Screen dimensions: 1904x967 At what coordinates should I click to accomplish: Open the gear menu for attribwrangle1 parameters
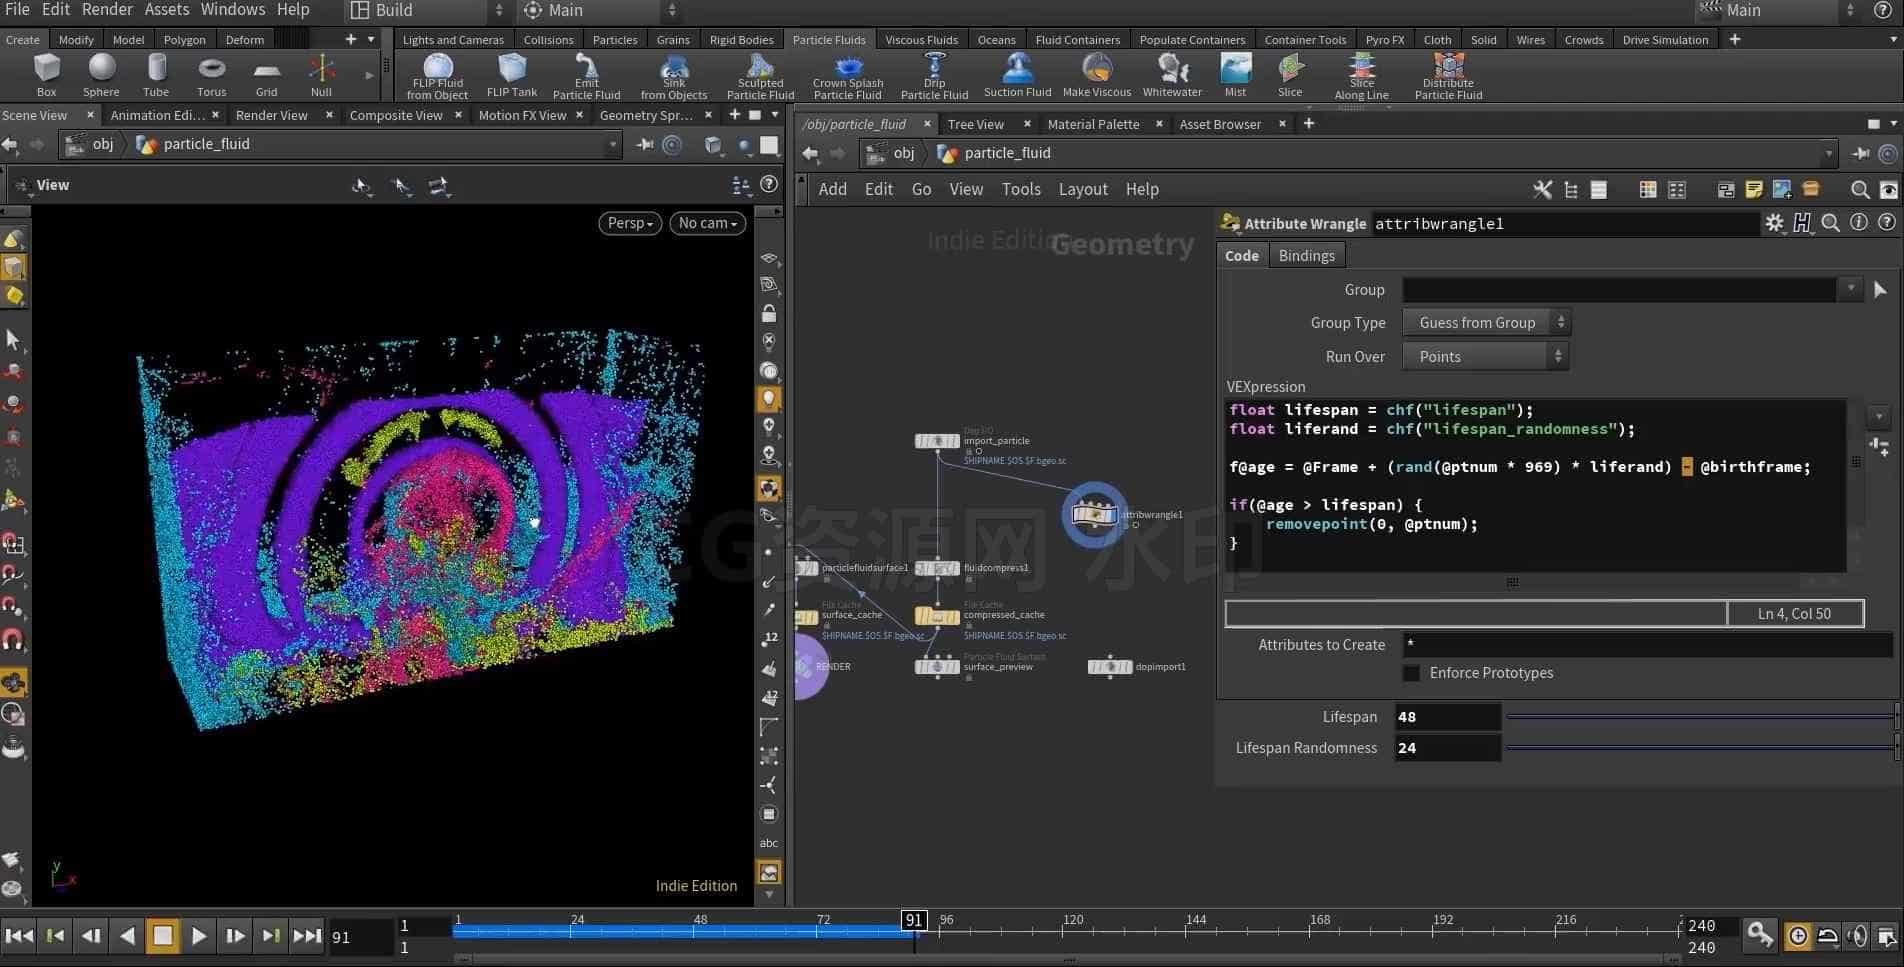1774,223
